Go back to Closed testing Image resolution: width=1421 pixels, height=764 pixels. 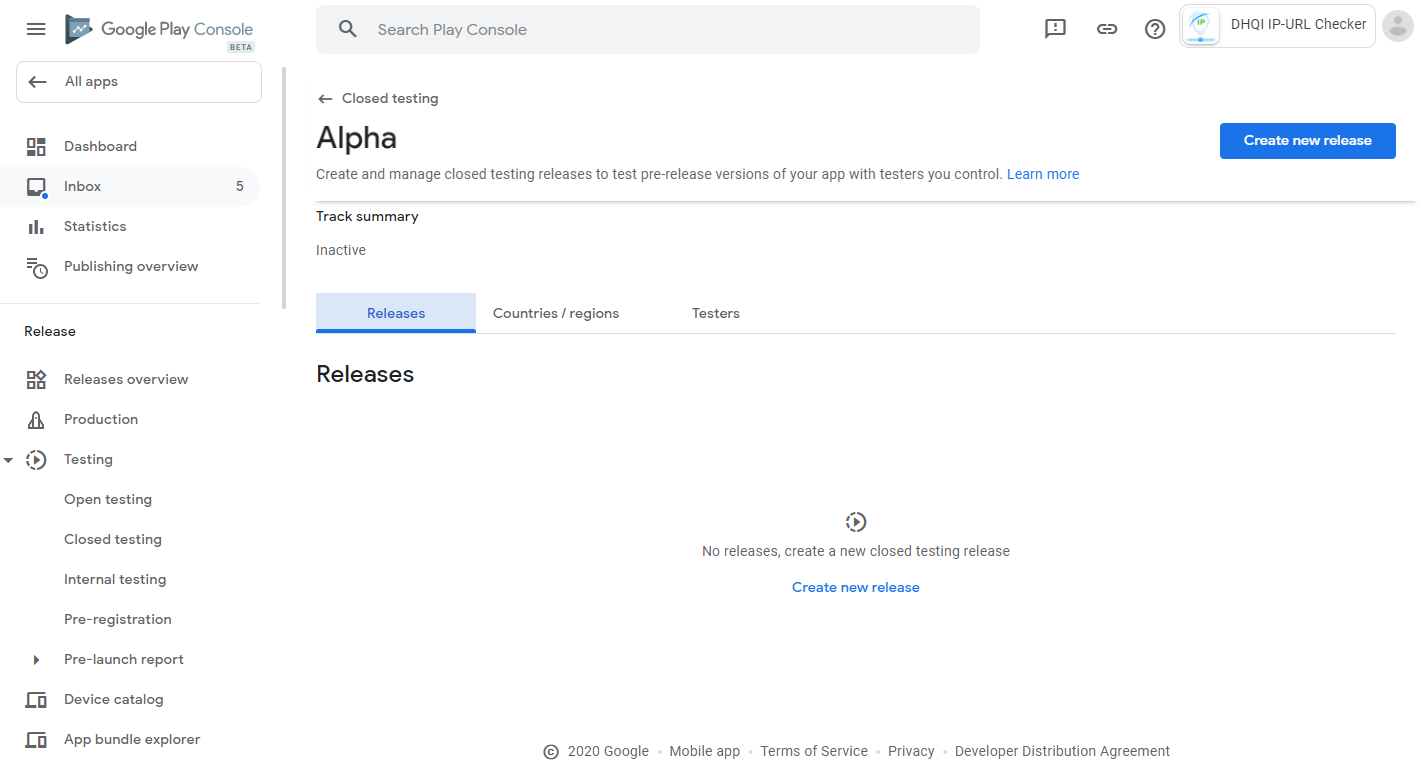378,99
